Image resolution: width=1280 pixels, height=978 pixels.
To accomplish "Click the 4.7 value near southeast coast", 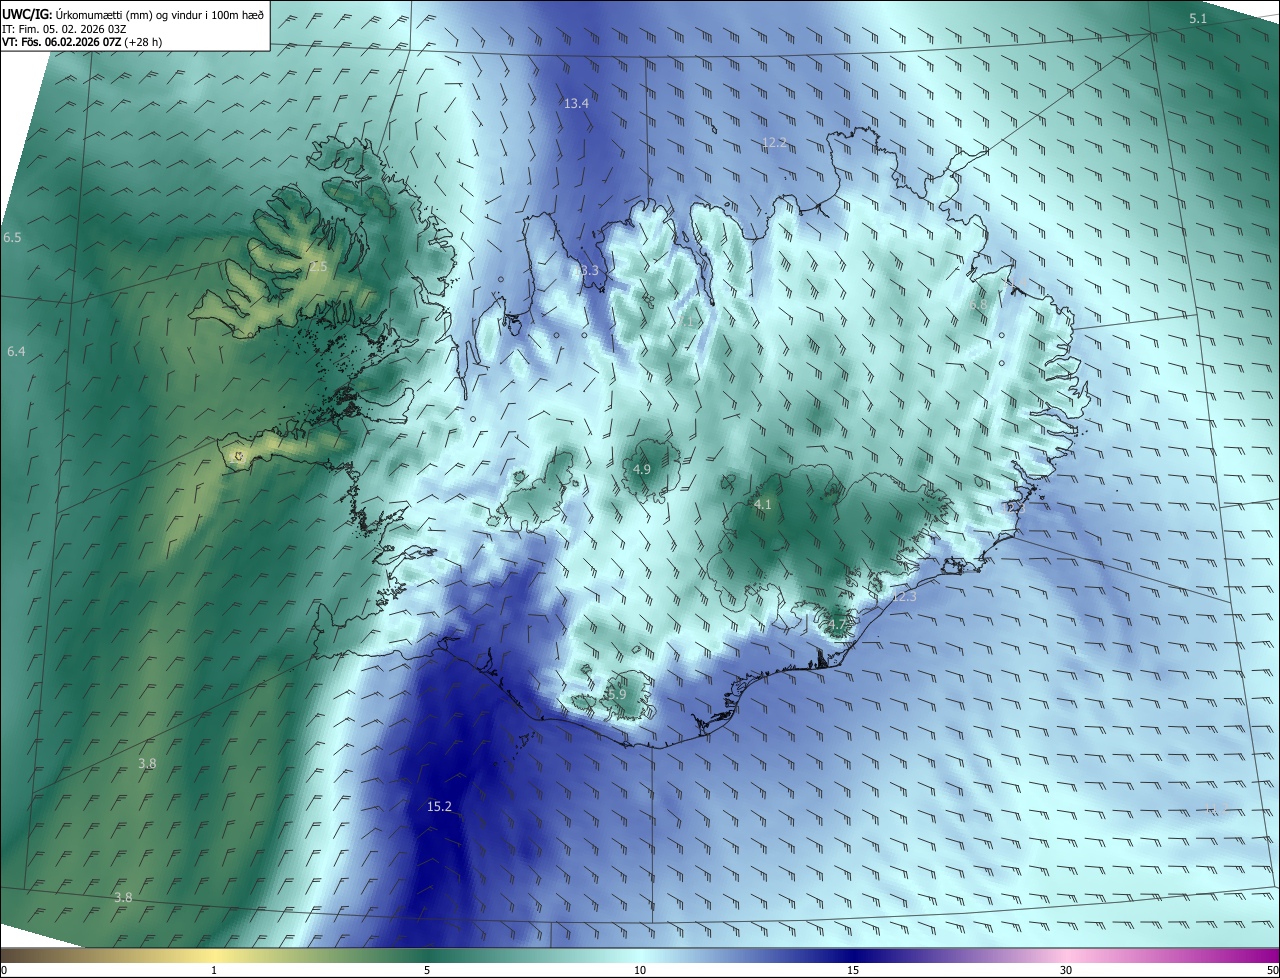I will pyautogui.click(x=837, y=625).
